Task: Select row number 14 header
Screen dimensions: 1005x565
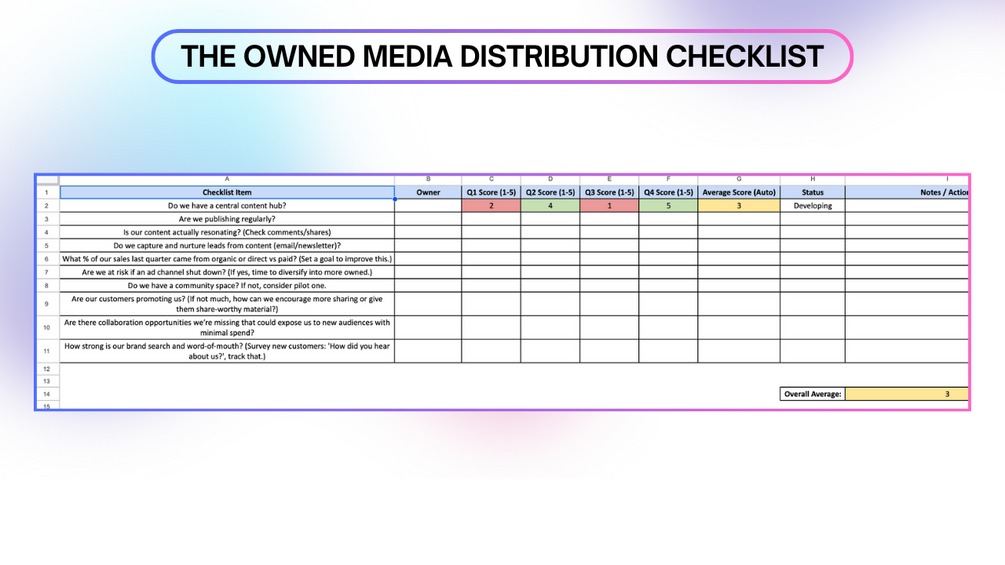Action: pyautogui.click(x=47, y=394)
